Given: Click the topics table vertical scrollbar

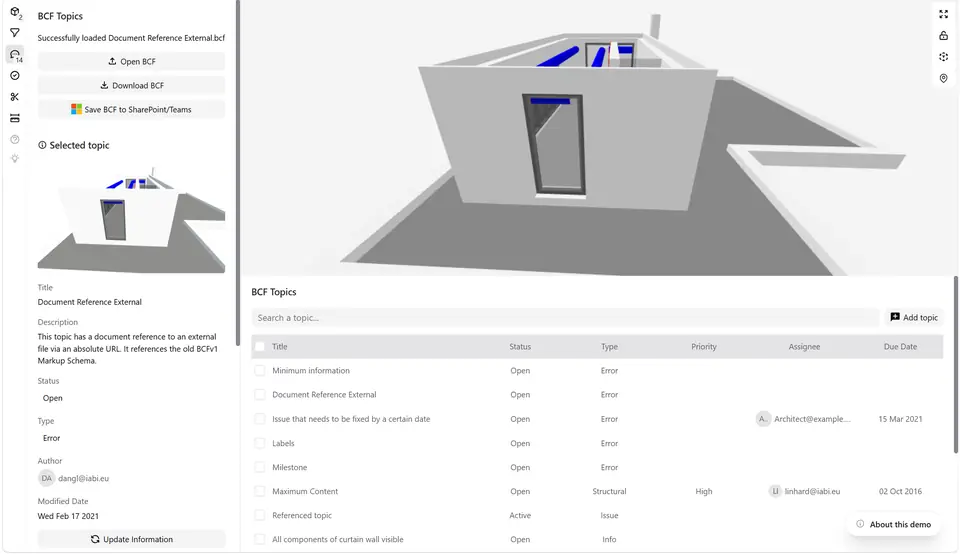Looking at the screenshot, I should click(x=956, y=364).
